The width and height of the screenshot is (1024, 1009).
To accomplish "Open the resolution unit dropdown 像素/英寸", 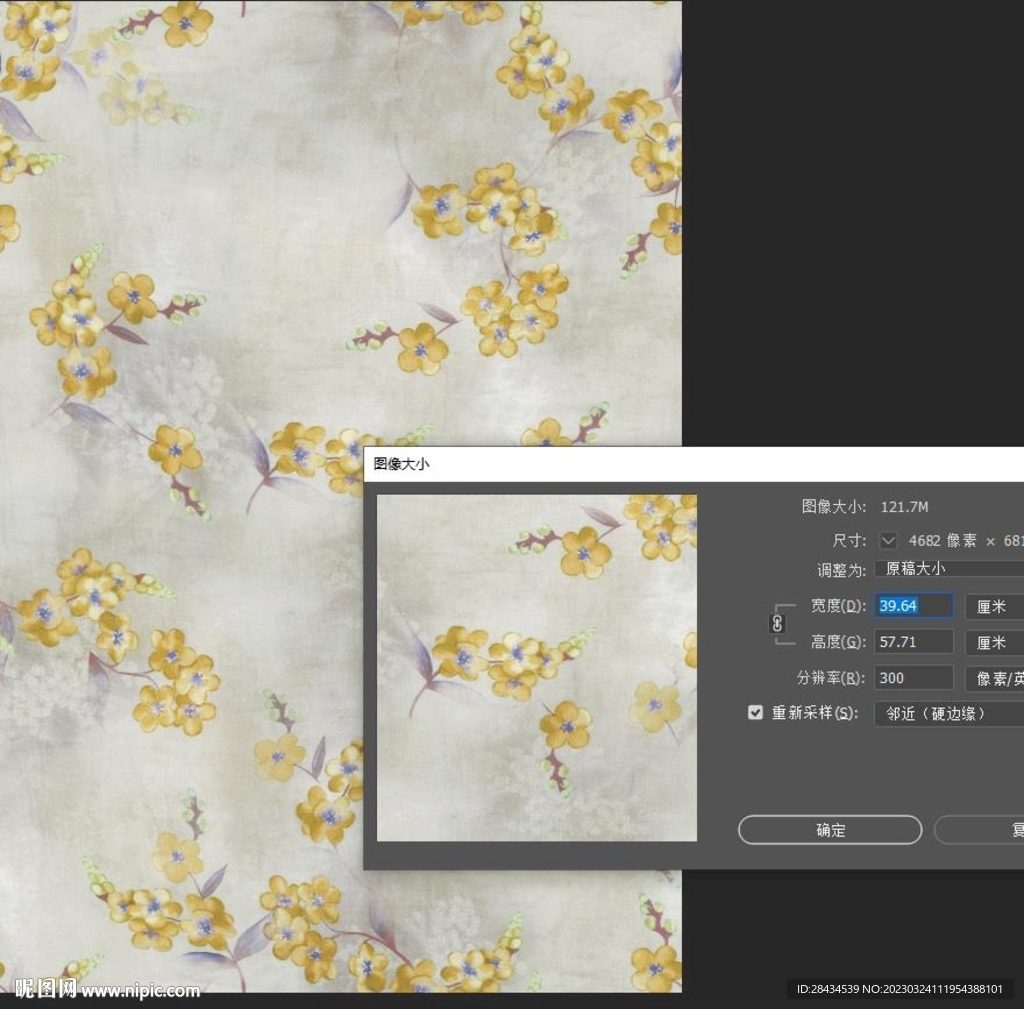I will [x=994, y=678].
